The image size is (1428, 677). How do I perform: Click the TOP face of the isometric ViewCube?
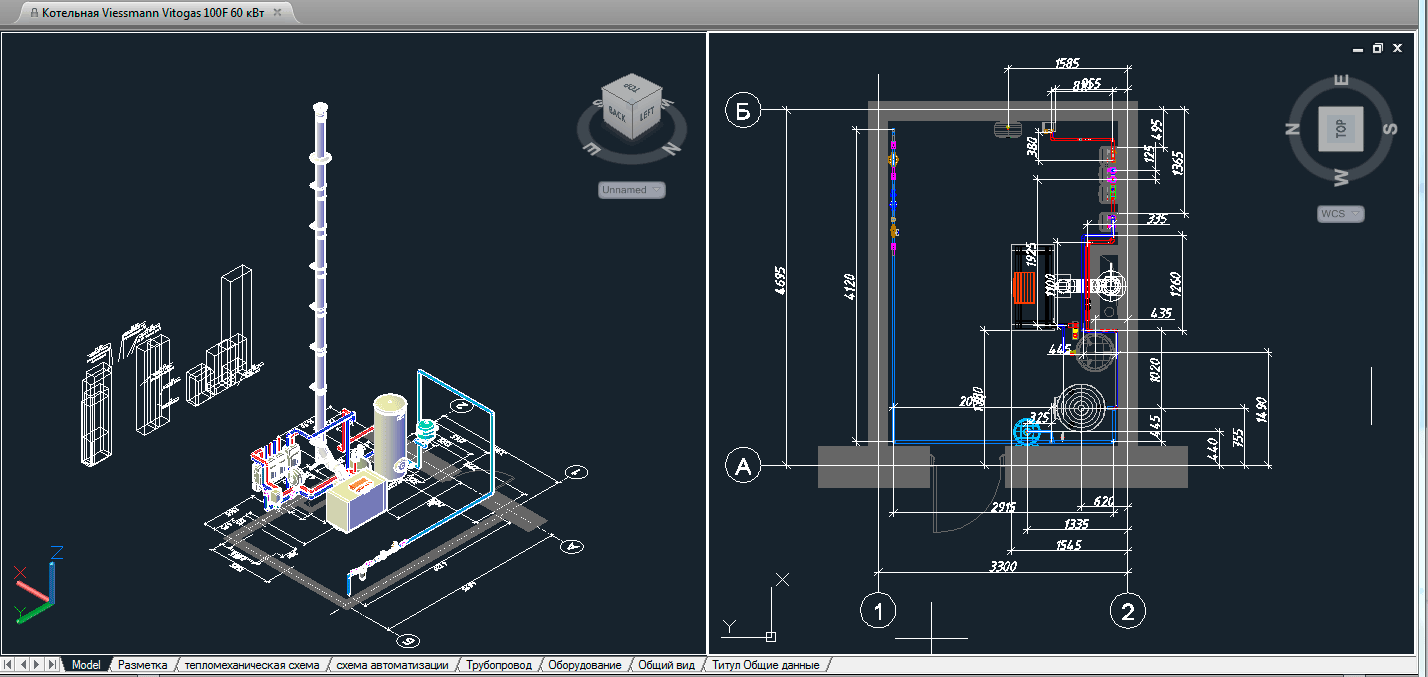pos(630,87)
